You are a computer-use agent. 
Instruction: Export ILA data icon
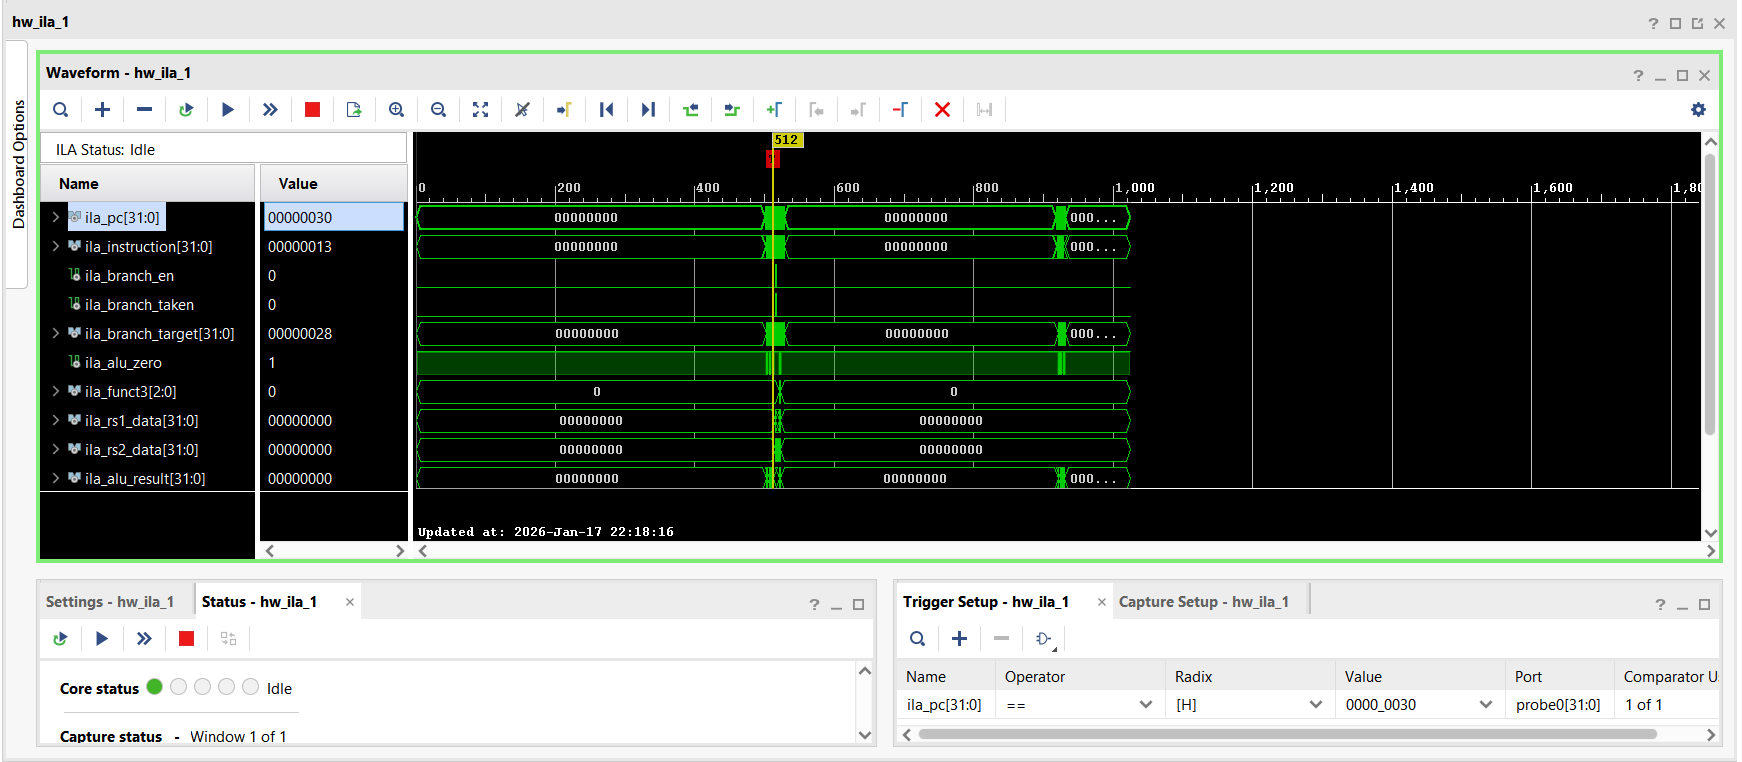coord(354,110)
